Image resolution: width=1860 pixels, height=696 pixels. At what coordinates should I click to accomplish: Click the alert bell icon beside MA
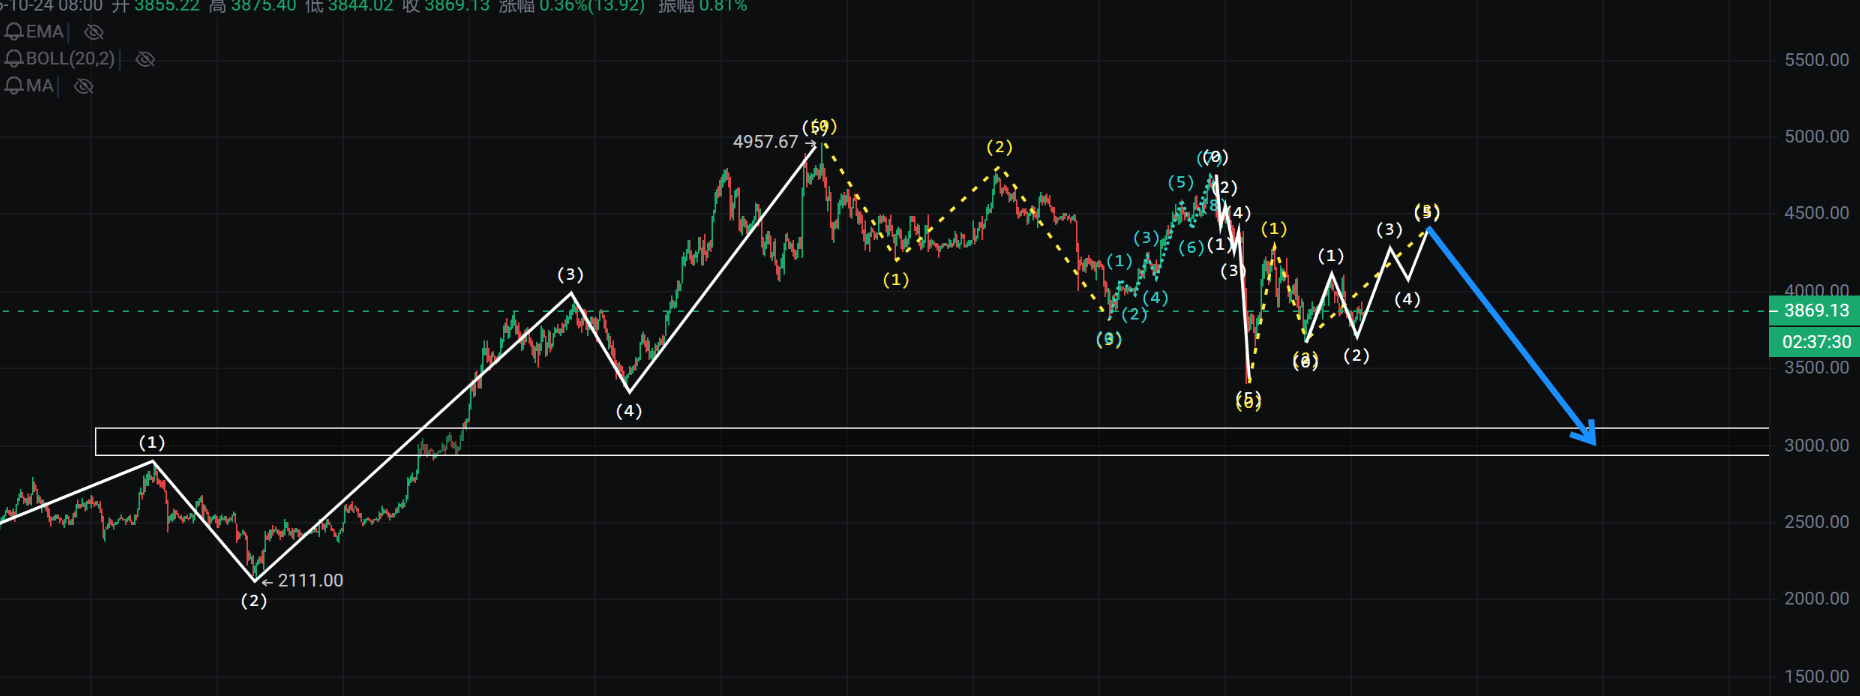click(14, 86)
